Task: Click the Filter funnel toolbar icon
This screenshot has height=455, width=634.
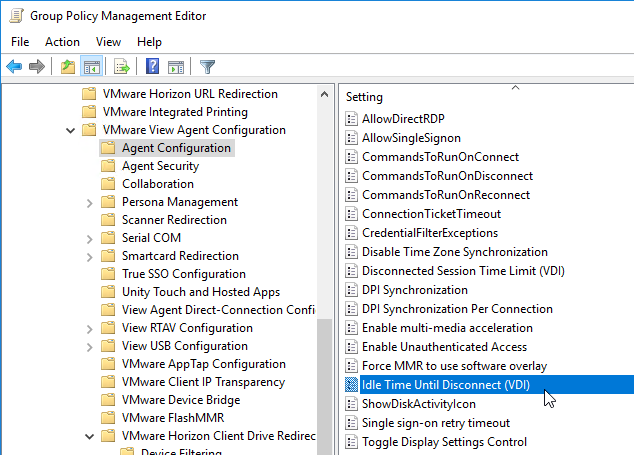Action: click(x=207, y=67)
